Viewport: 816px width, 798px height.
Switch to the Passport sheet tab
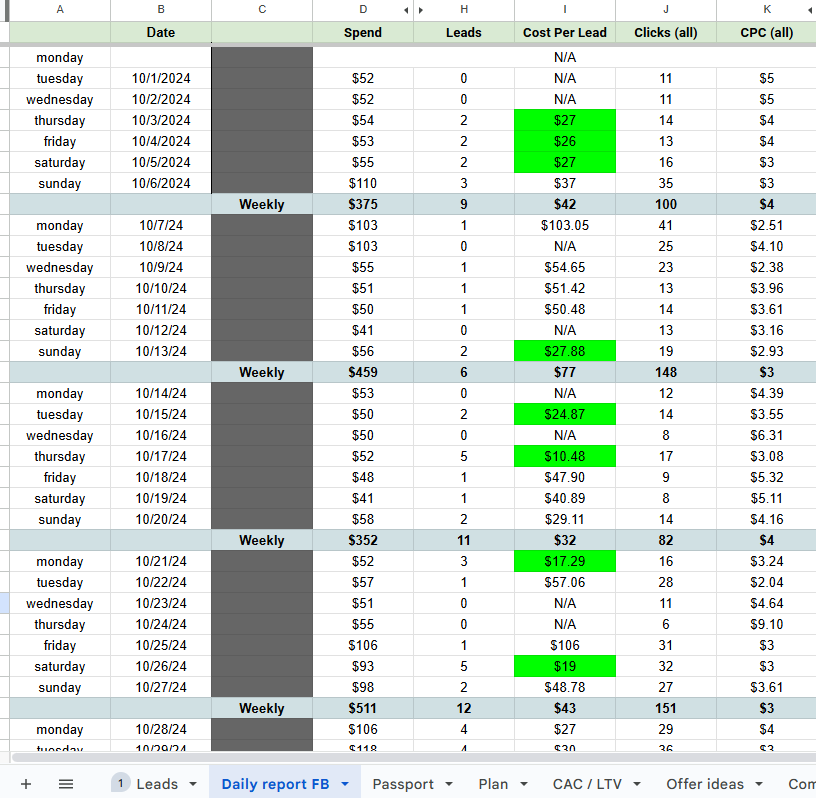click(x=403, y=784)
